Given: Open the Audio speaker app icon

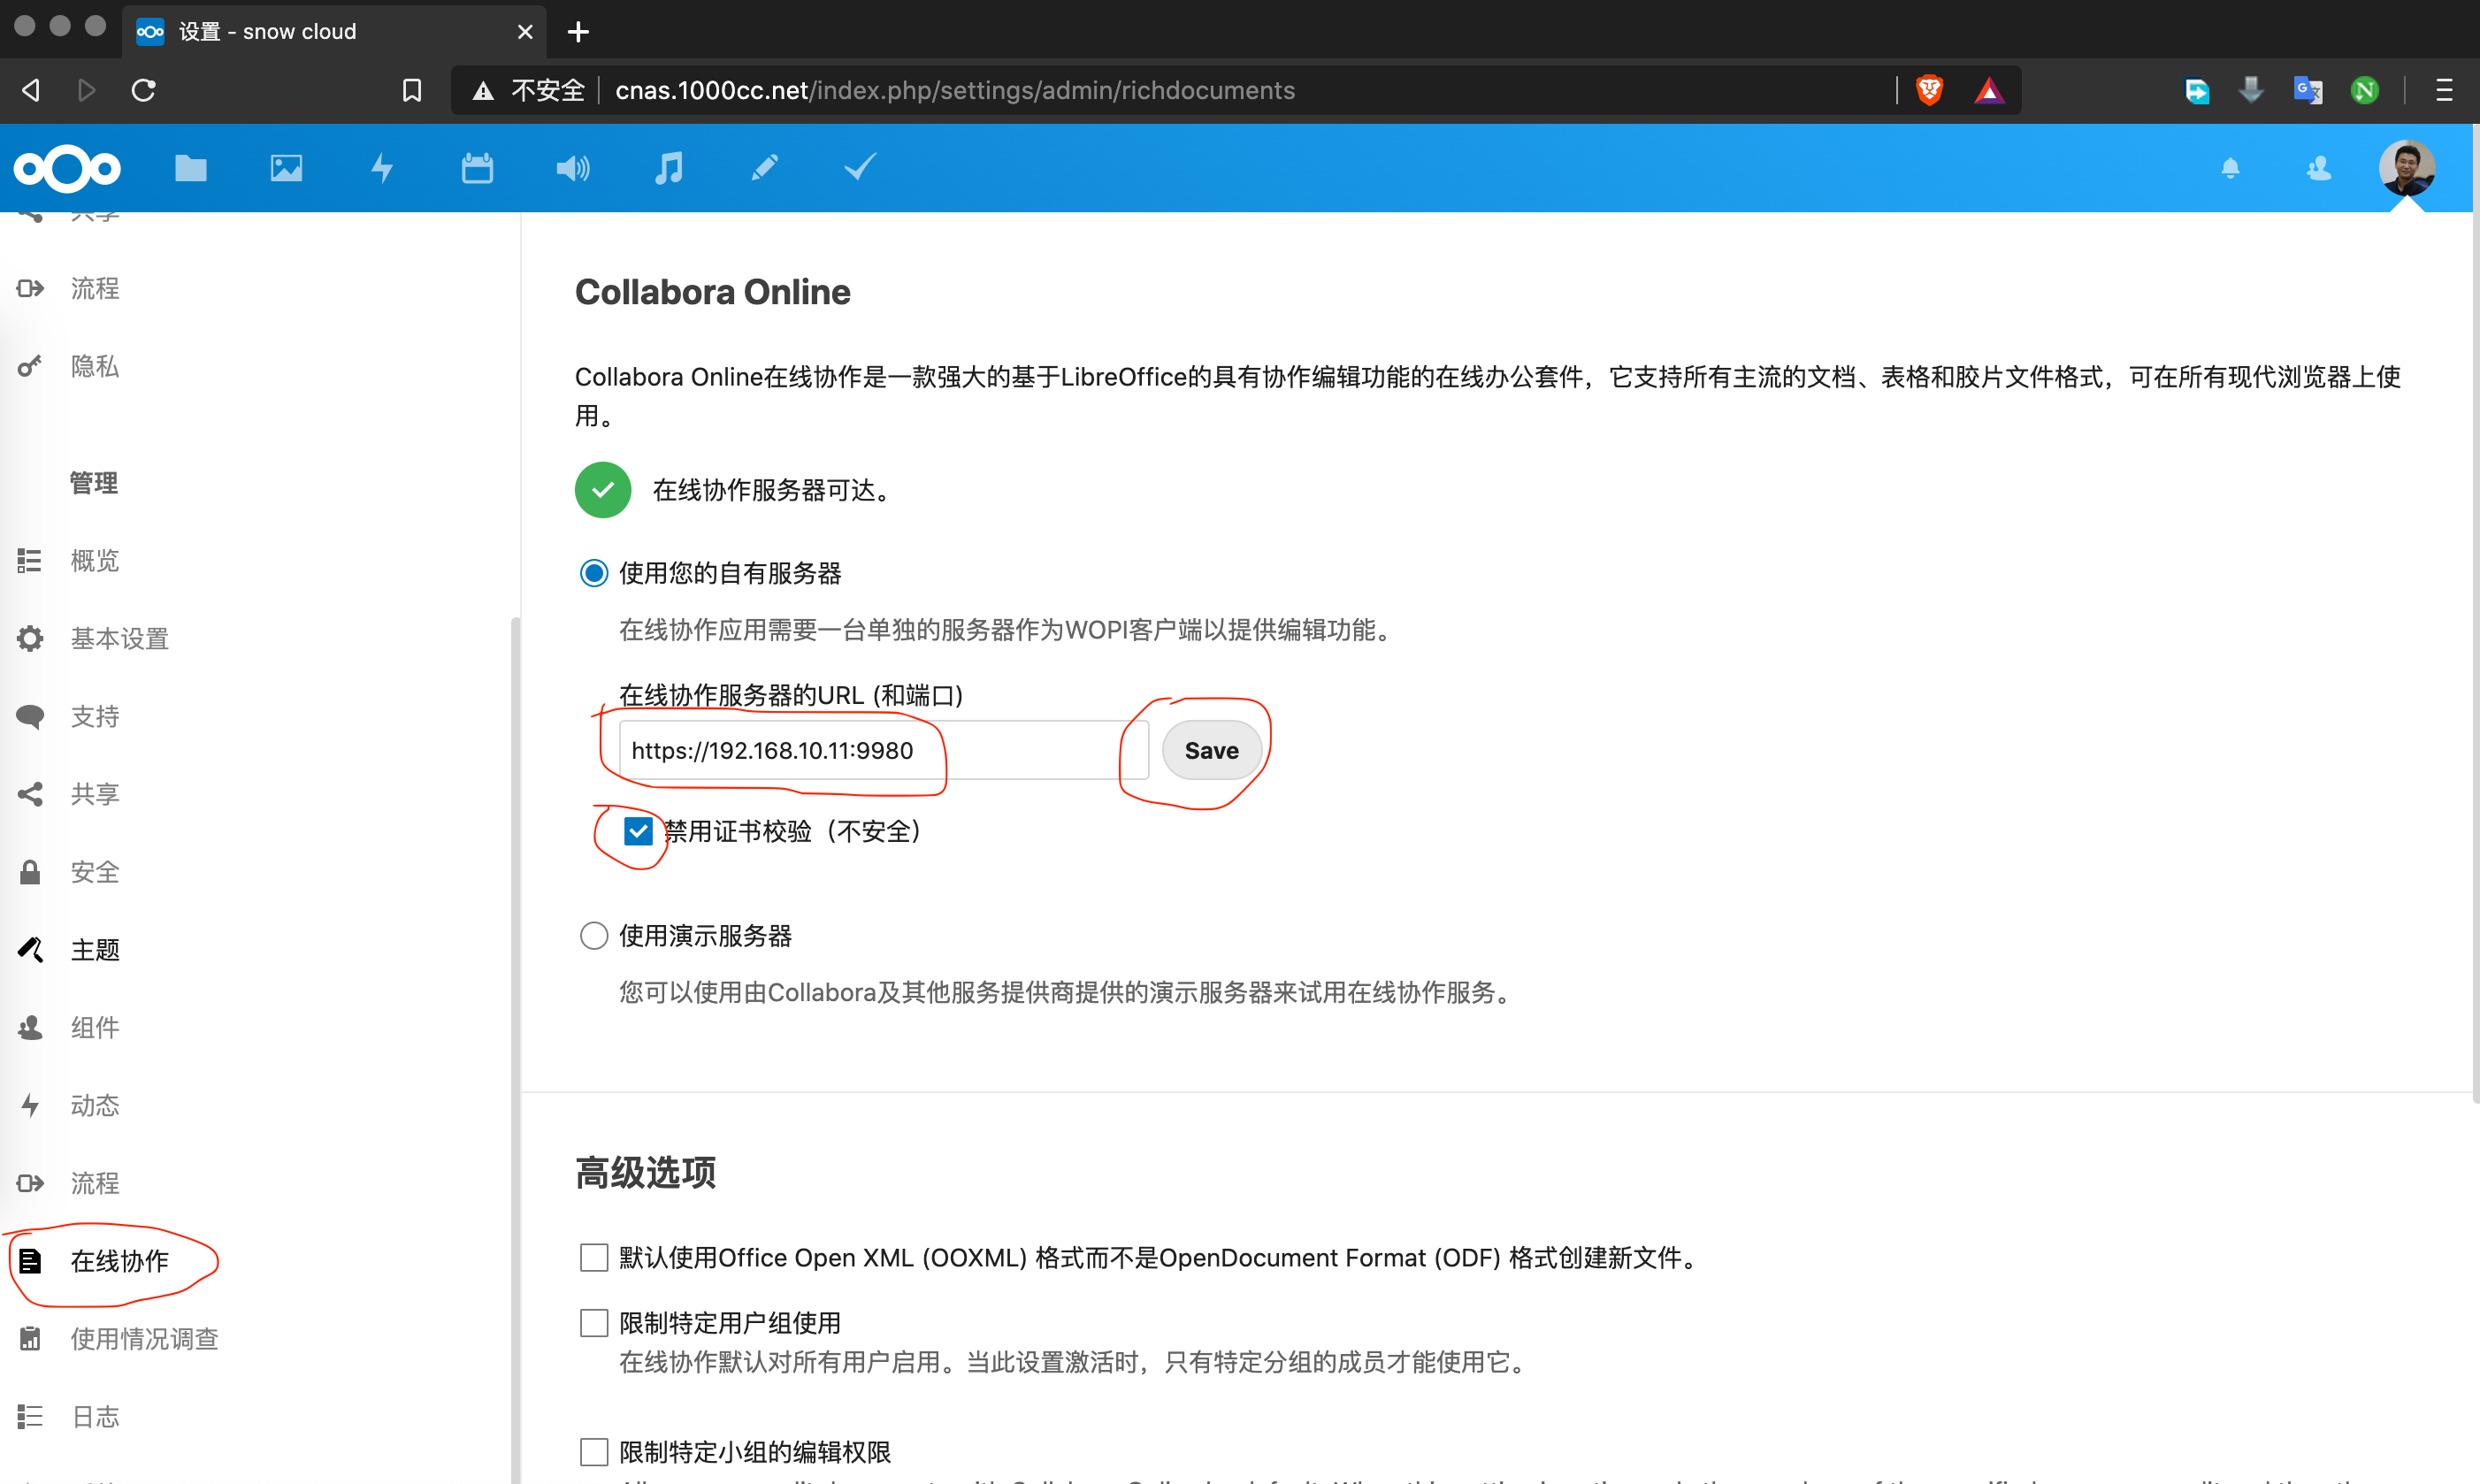Looking at the screenshot, I should (573, 168).
